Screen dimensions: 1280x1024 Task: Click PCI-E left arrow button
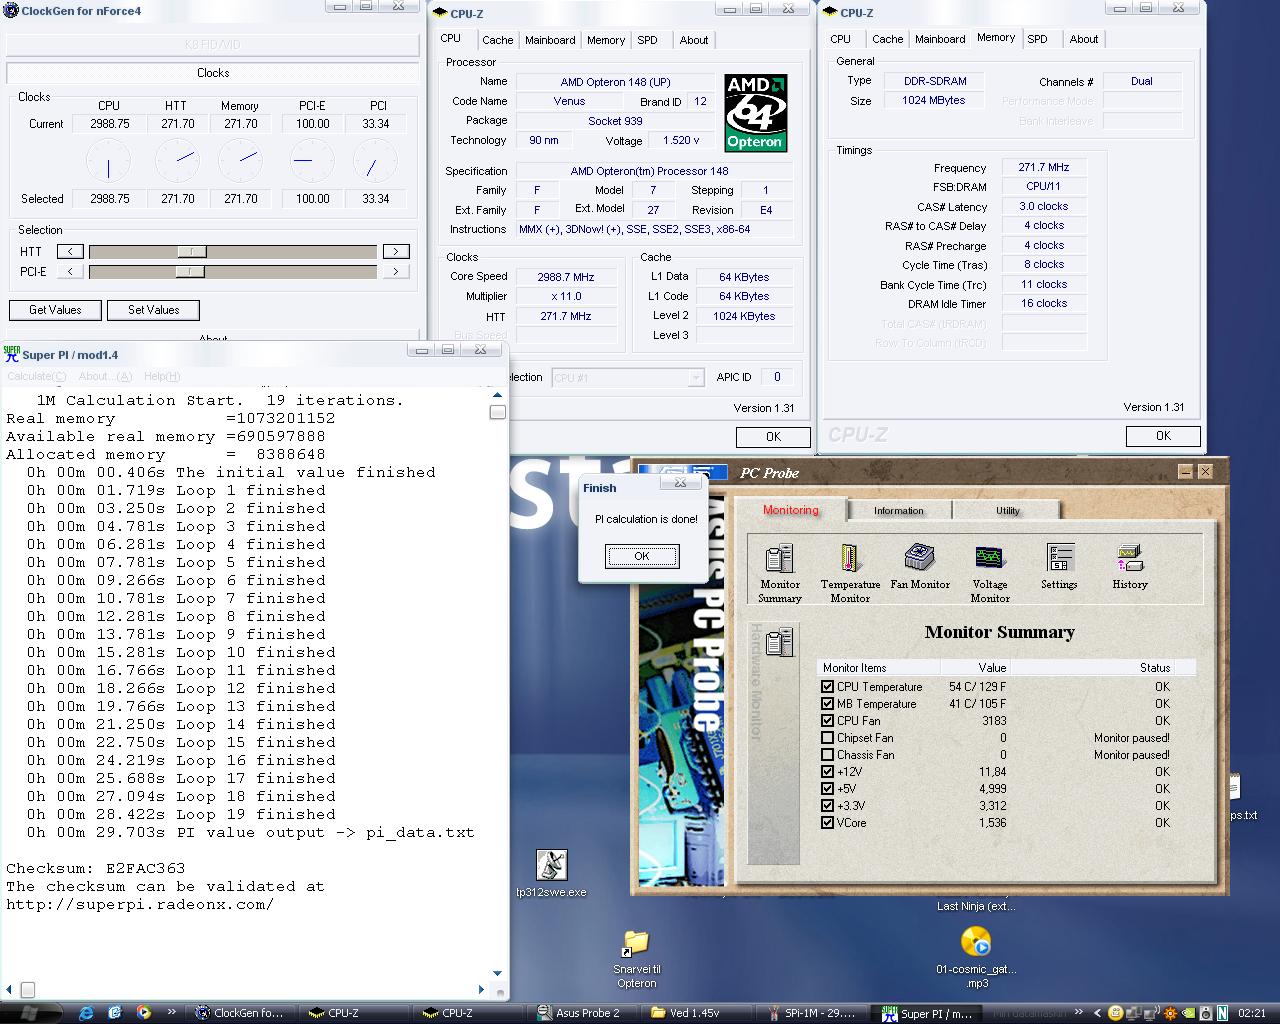pyautogui.click(x=70, y=271)
